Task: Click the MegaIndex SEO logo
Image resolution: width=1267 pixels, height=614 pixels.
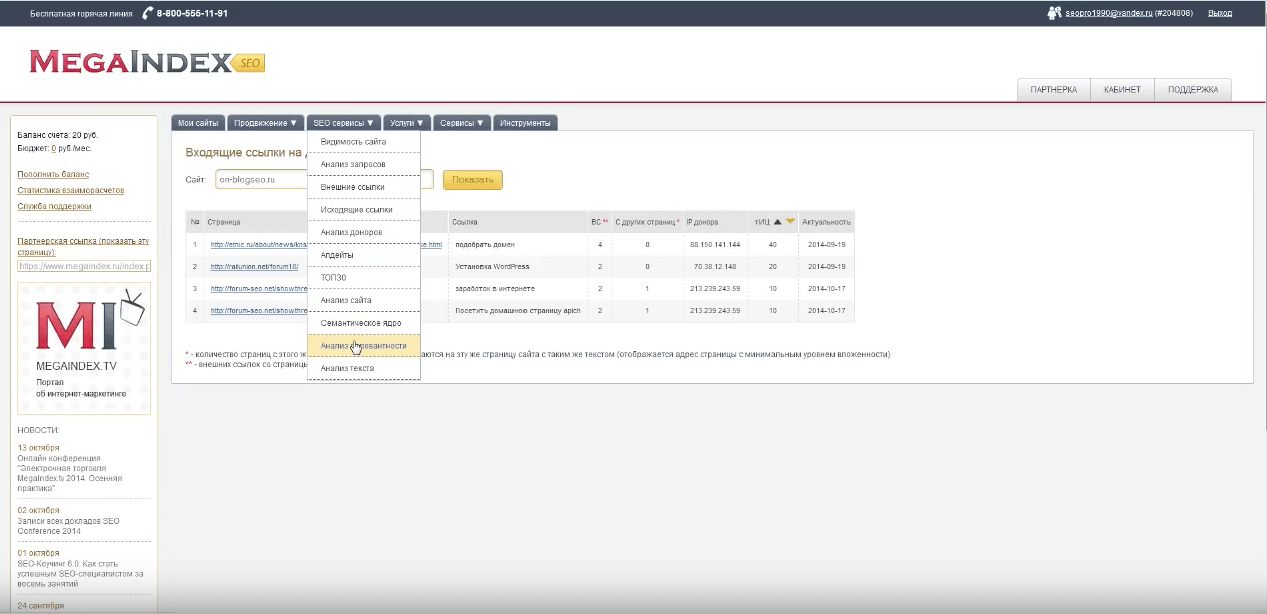Action: click(146, 63)
